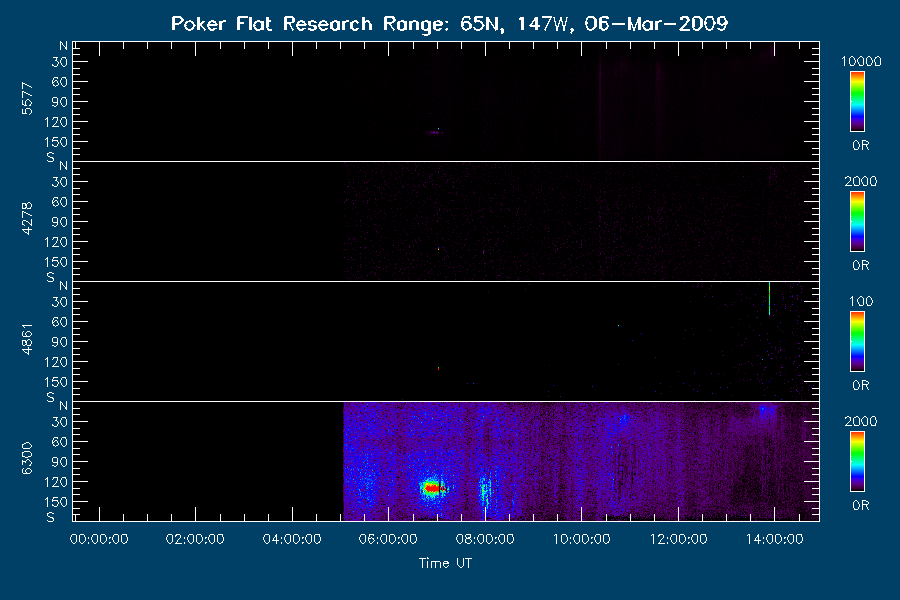This screenshot has width=900, height=600.
Task: Click the 14:00:00 time axis label
Action: [x=775, y=539]
